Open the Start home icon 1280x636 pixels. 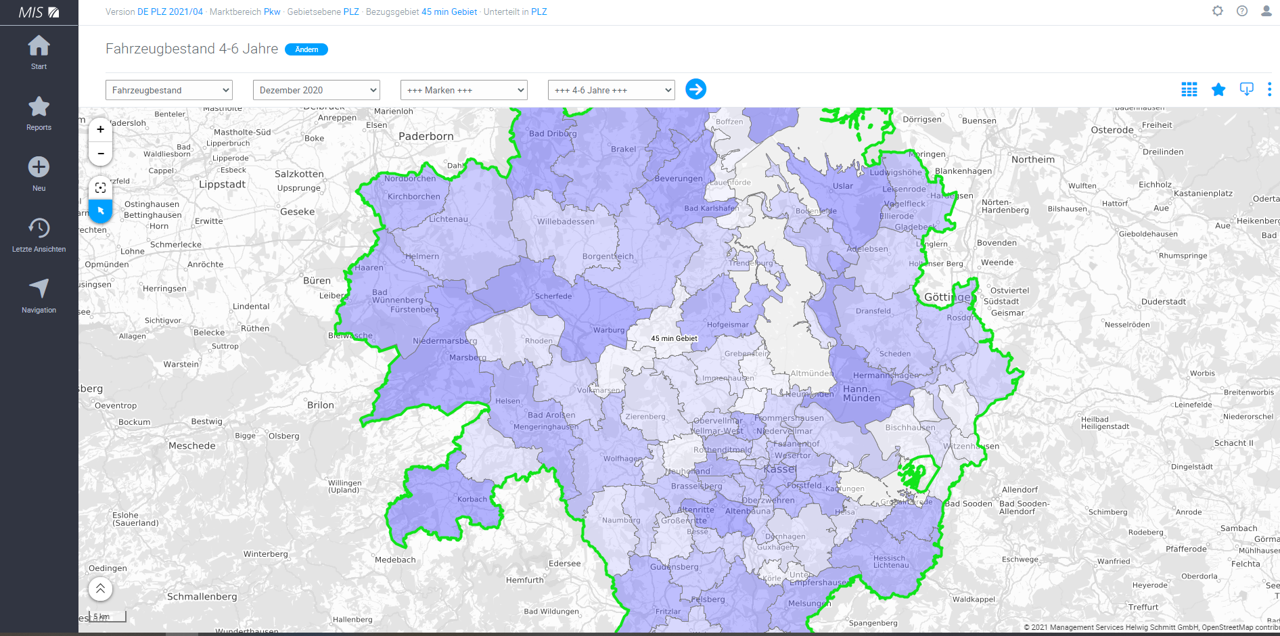[x=39, y=46]
